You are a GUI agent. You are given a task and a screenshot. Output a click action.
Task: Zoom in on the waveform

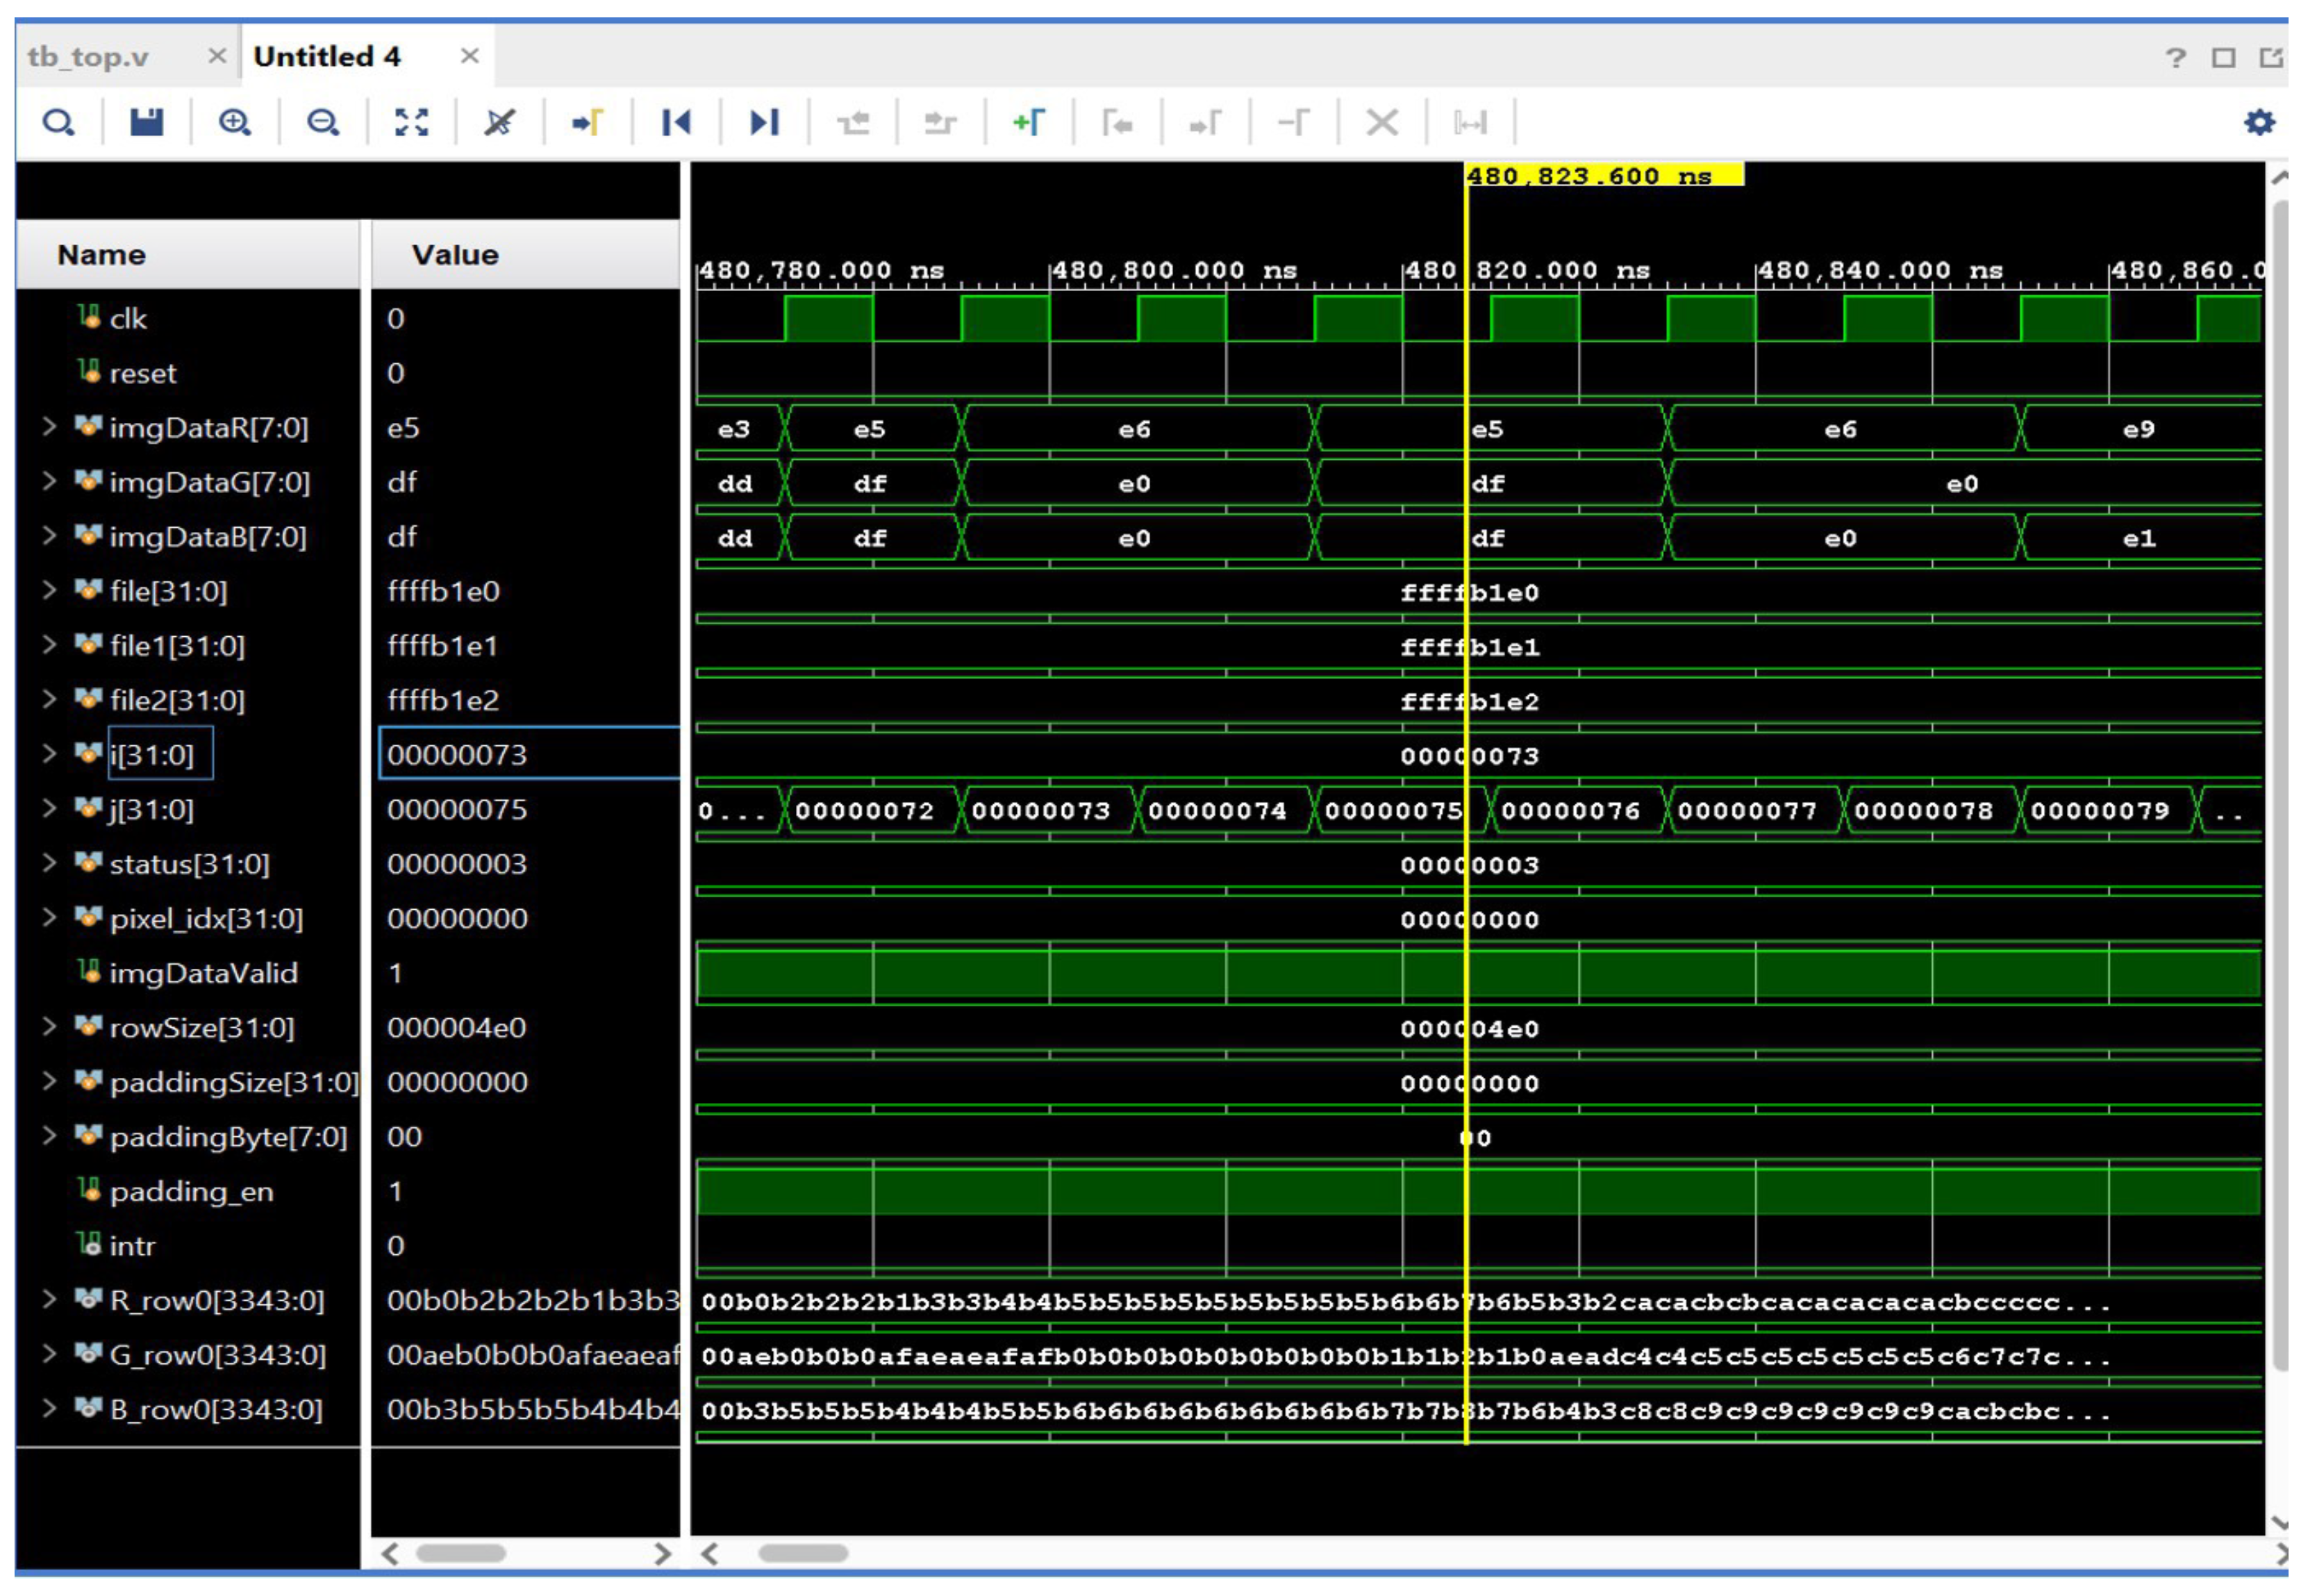(235, 122)
